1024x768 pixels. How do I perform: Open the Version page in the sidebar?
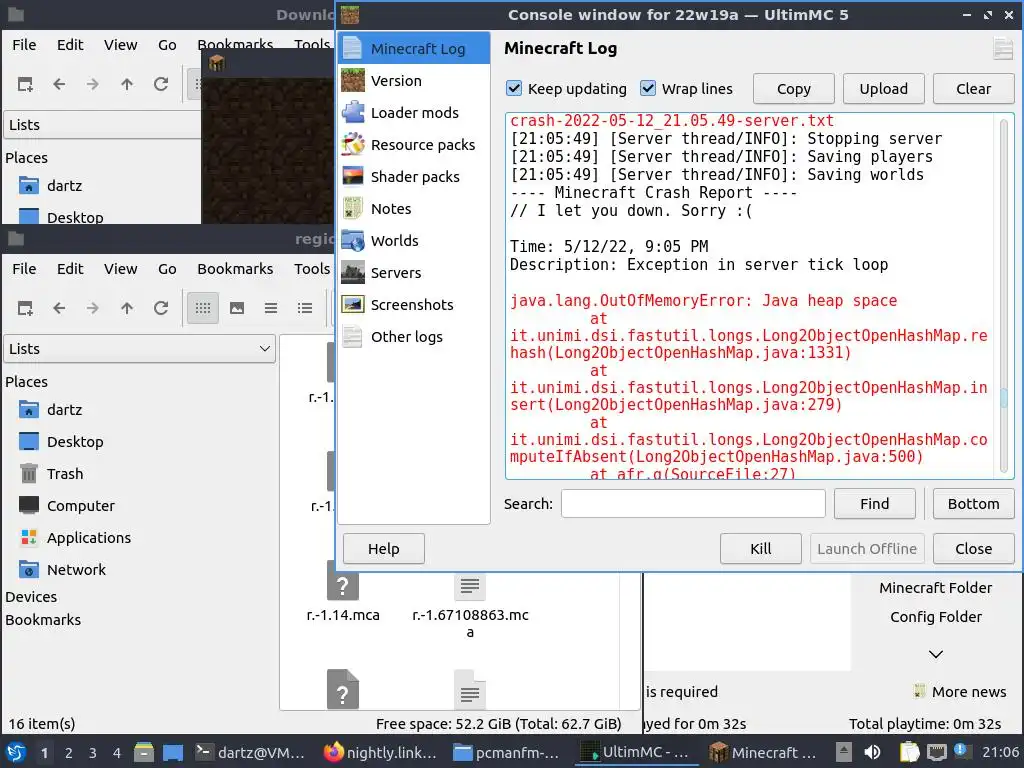tap(414, 80)
